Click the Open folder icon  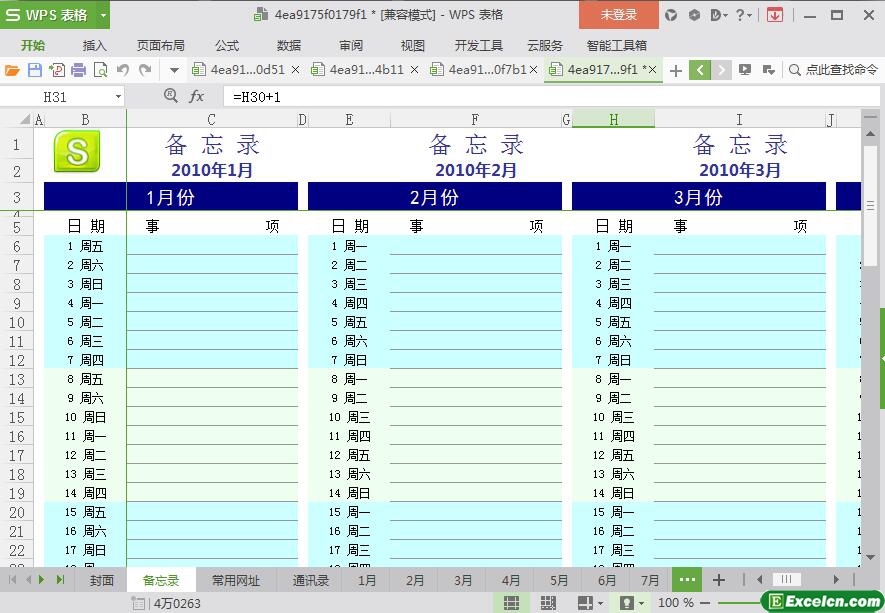(12, 70)
